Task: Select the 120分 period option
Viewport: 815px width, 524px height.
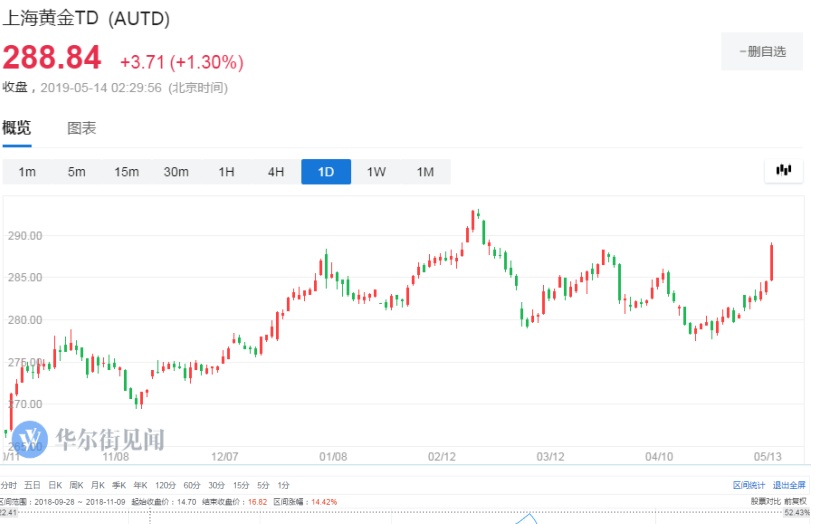Action: pyautogui.click(x=164, y=484)
